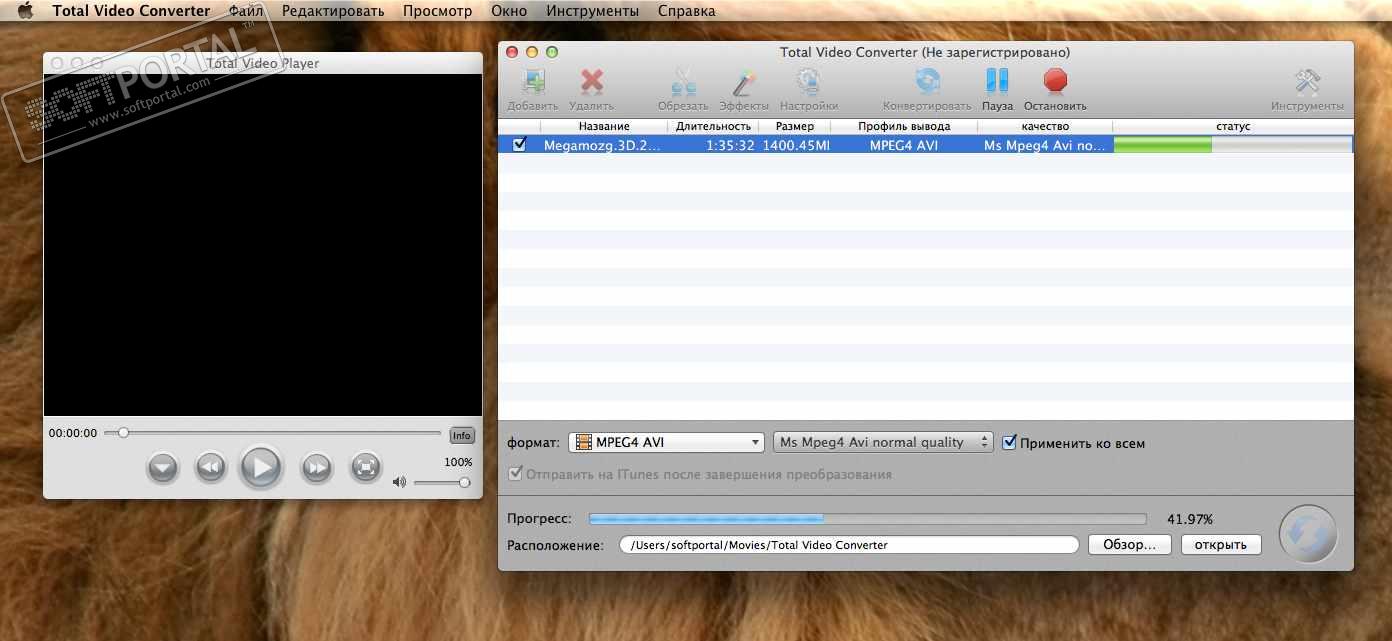This screenshot has height=641, width=1392.
Task: Open the Apple menu
Action: [26, 11]
